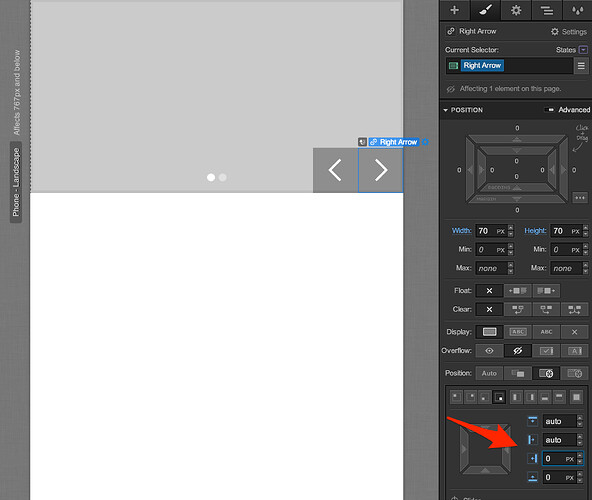Set Position to Auto
Image resolution: width=592 pixels, height=500 pixels.
[489, 373]
